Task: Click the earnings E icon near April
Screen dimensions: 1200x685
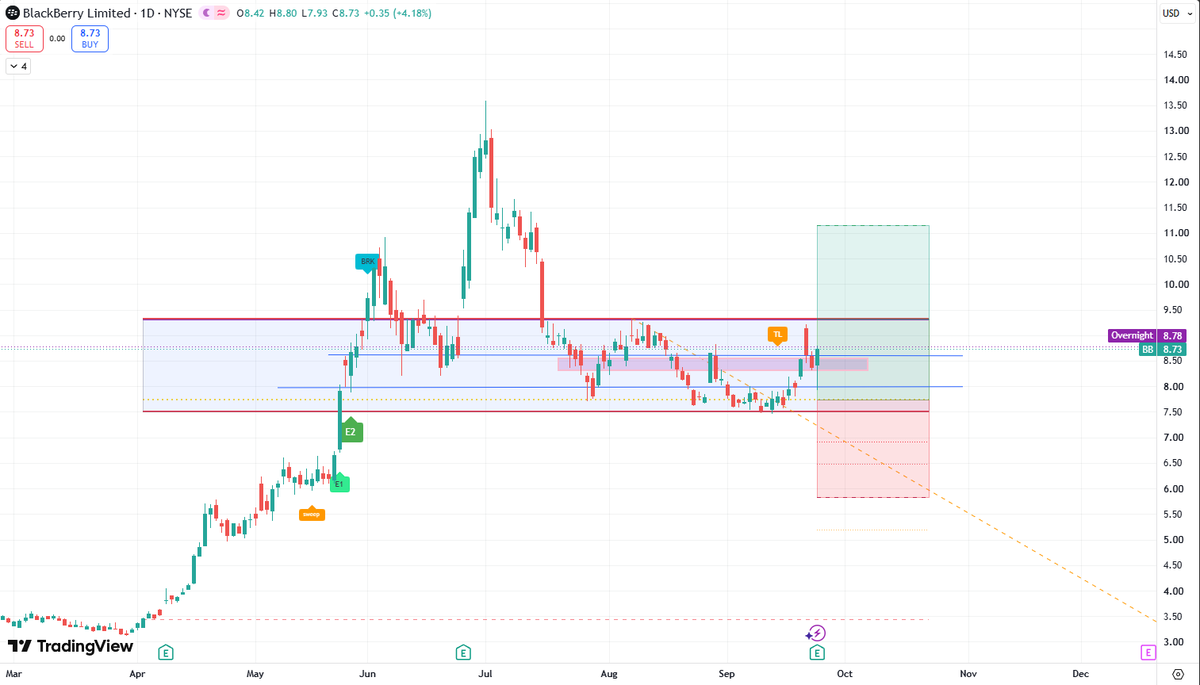Action: click(x=166, y=653)
